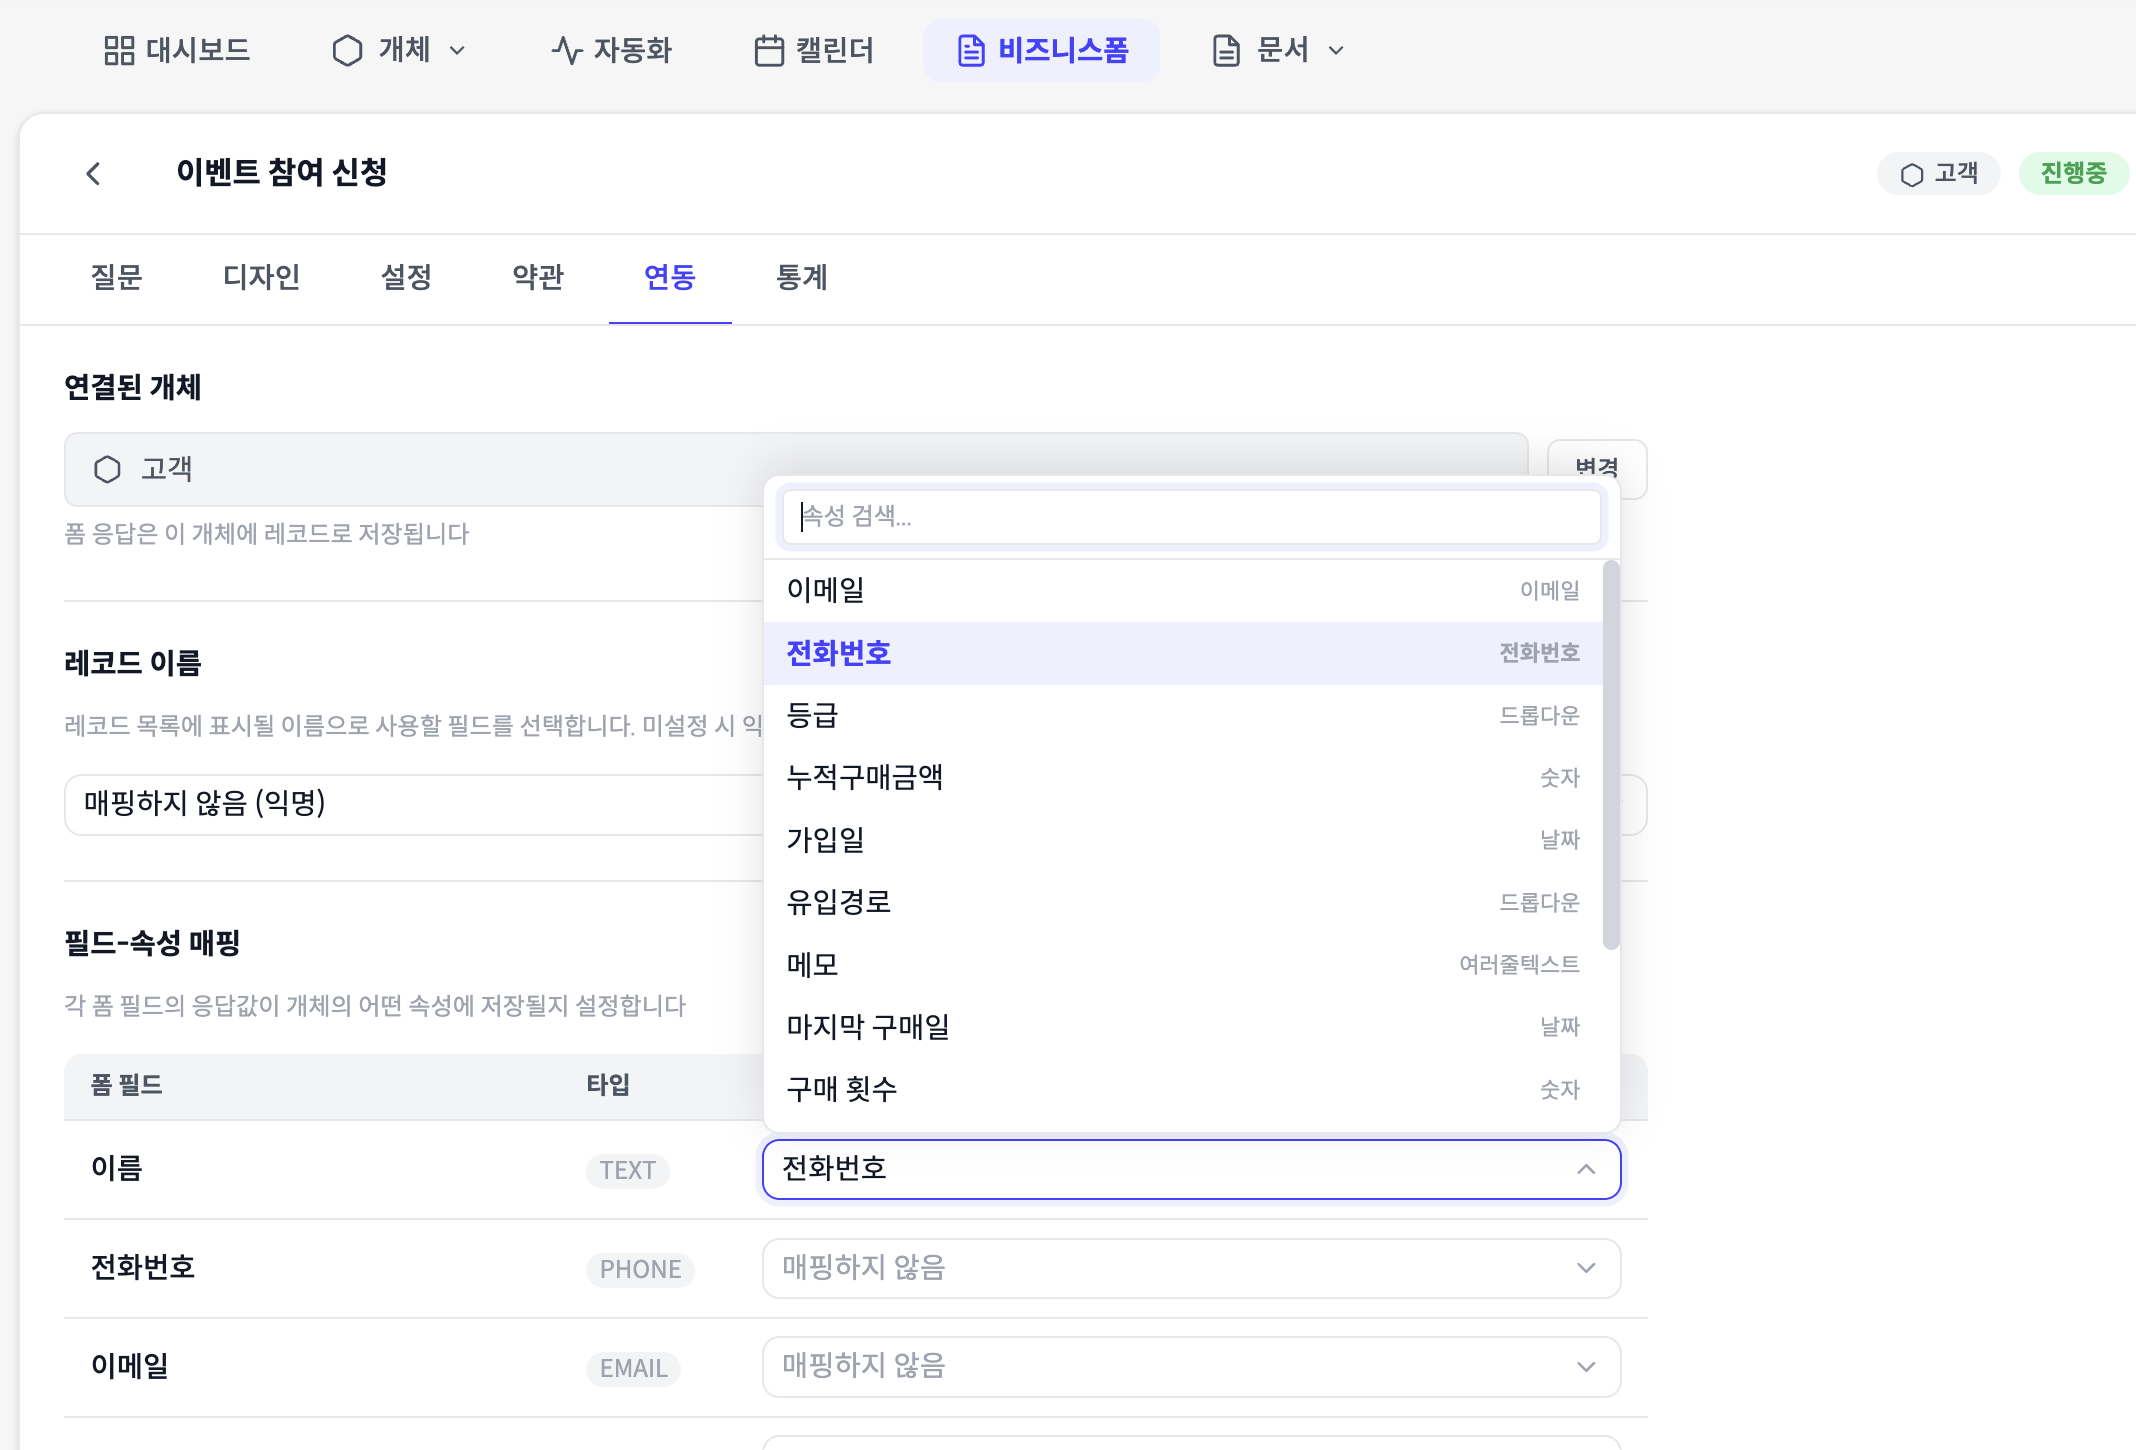2136x1450 pixels.
Task: Open 자동화 automation pulse icon
Action: pos(567,50)
